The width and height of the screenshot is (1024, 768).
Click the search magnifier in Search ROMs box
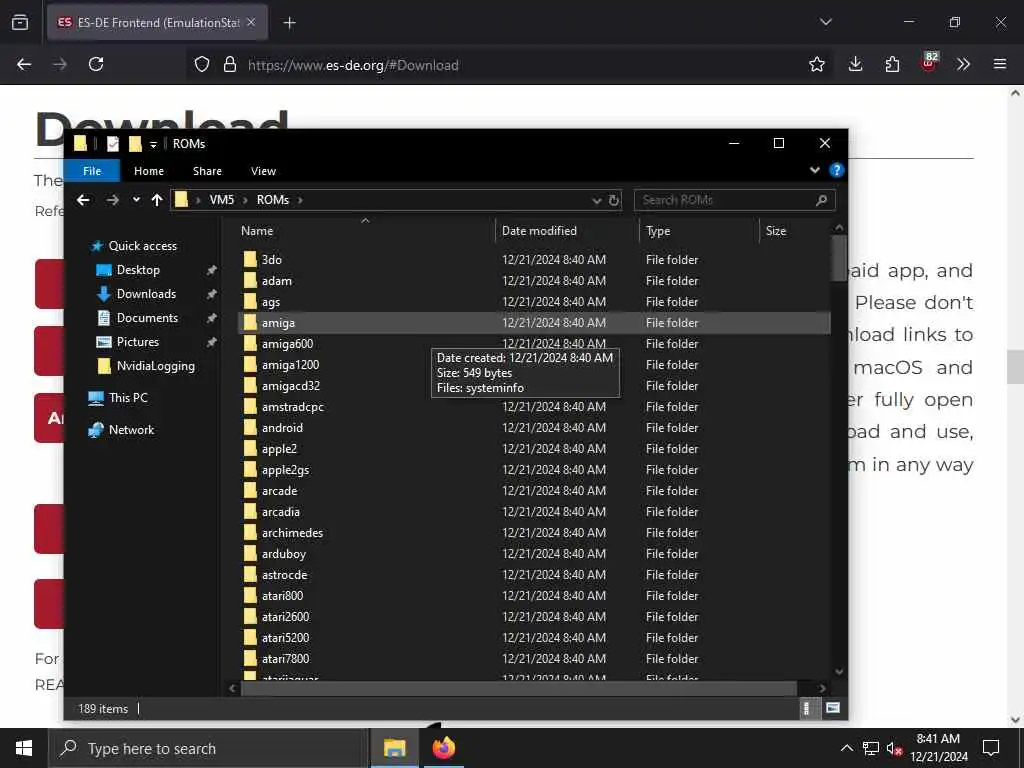pos(822,200)
